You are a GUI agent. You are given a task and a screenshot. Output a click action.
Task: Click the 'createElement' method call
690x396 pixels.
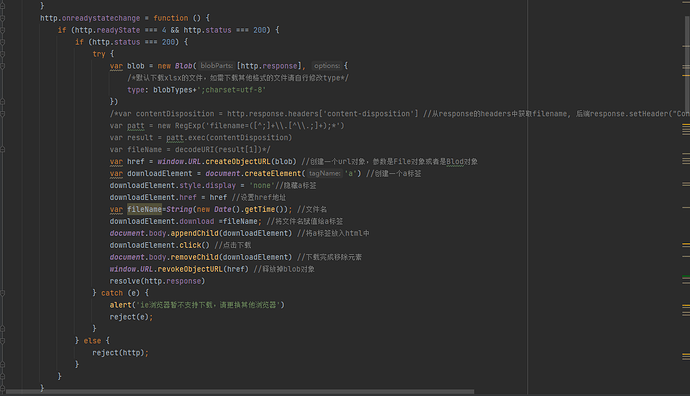(x=273, y=173)
